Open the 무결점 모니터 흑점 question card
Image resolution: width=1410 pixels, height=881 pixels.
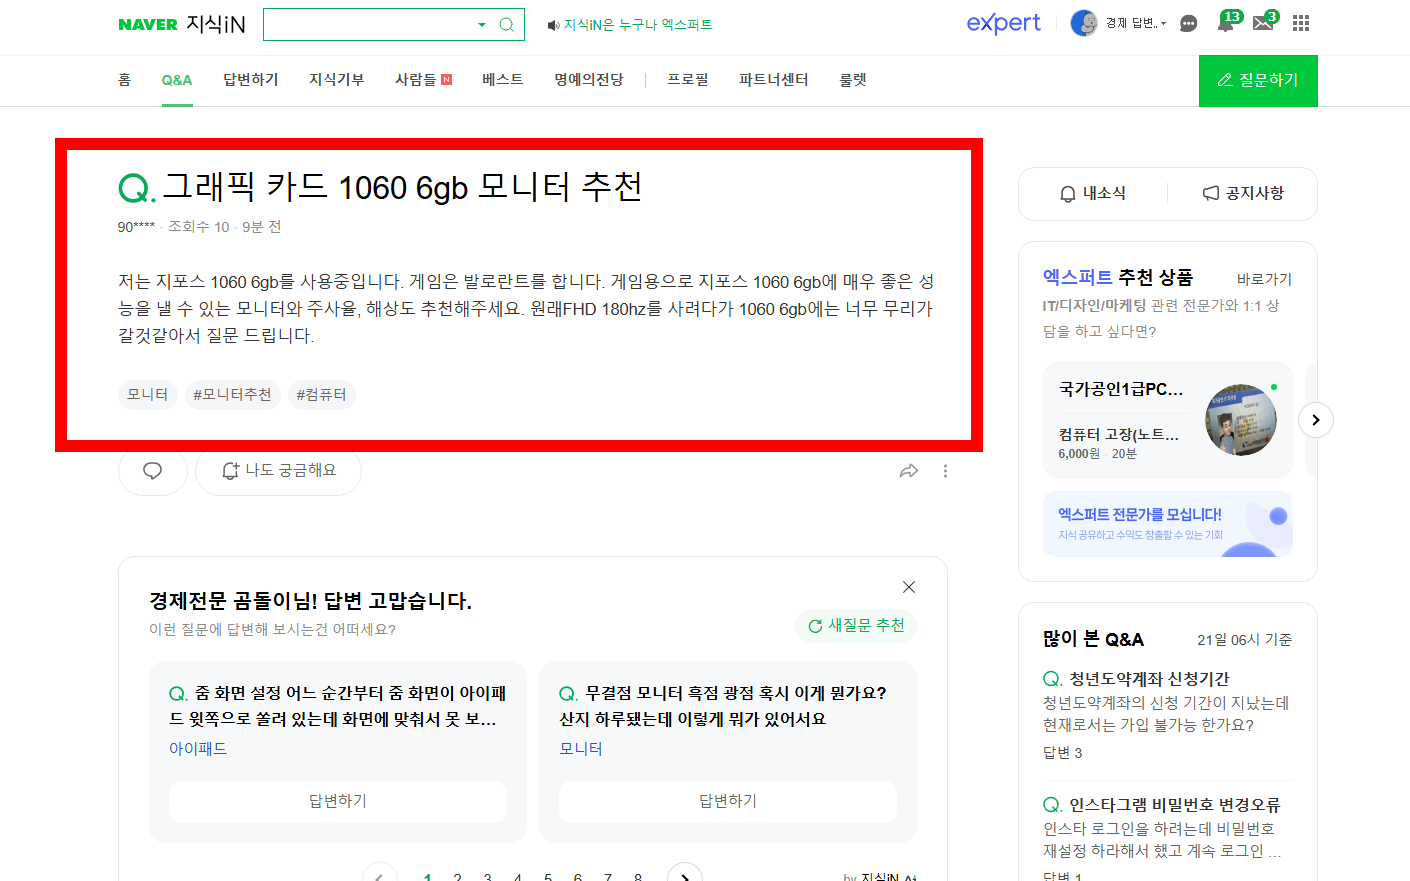click(723, 706)
